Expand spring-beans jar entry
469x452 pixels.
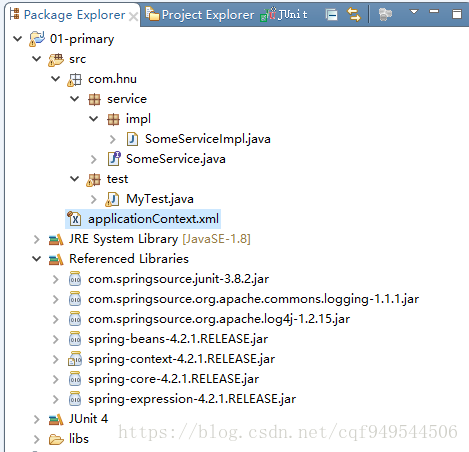(55, 339)
